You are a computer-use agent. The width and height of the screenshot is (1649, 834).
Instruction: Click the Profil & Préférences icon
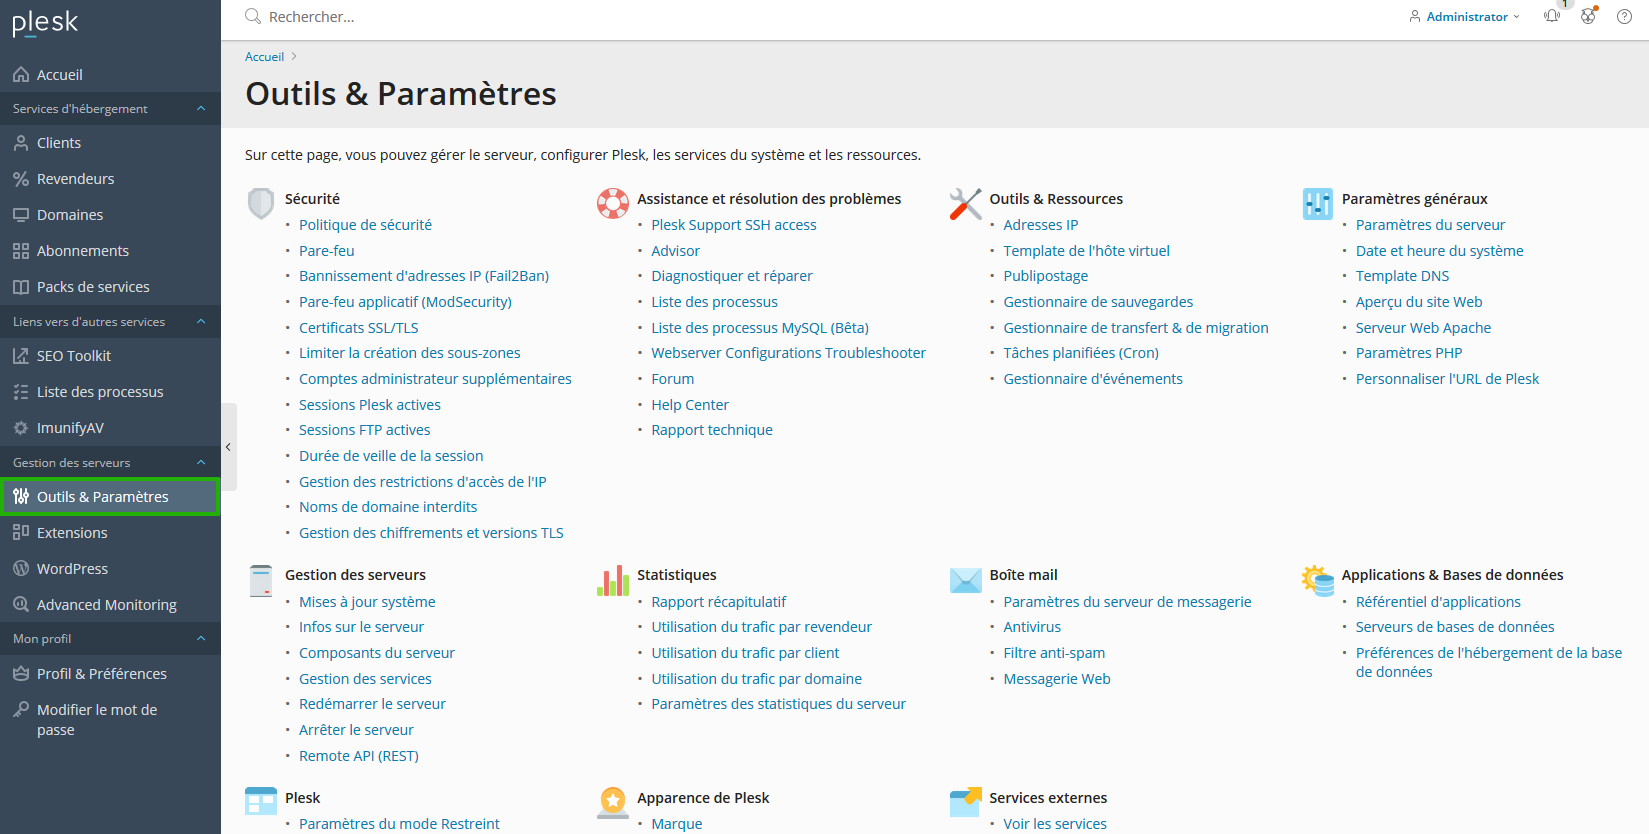click(x=21, y=674)
